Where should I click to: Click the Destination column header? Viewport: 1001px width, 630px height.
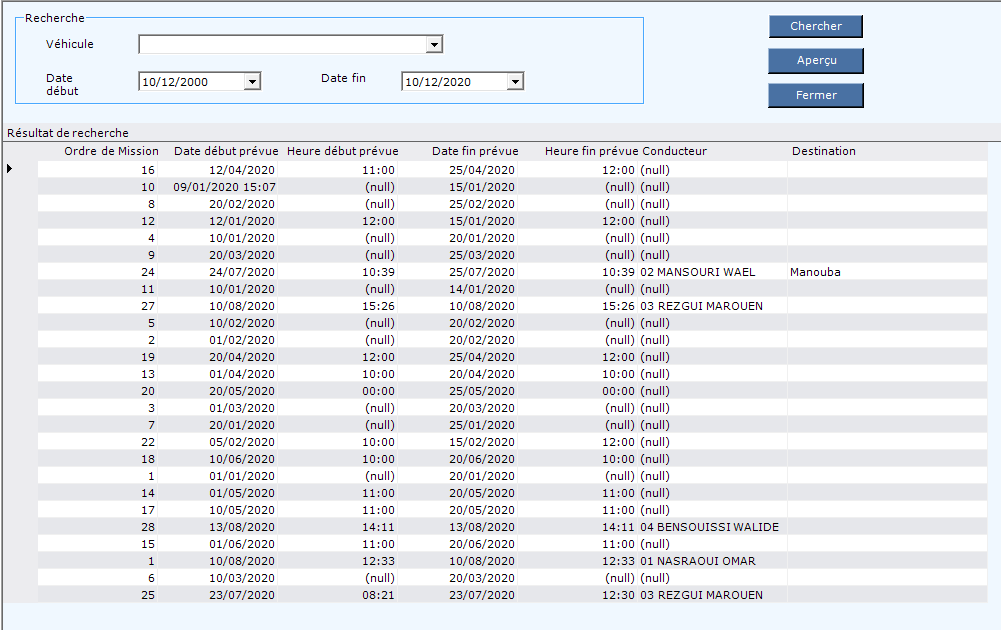coord(823,151)
